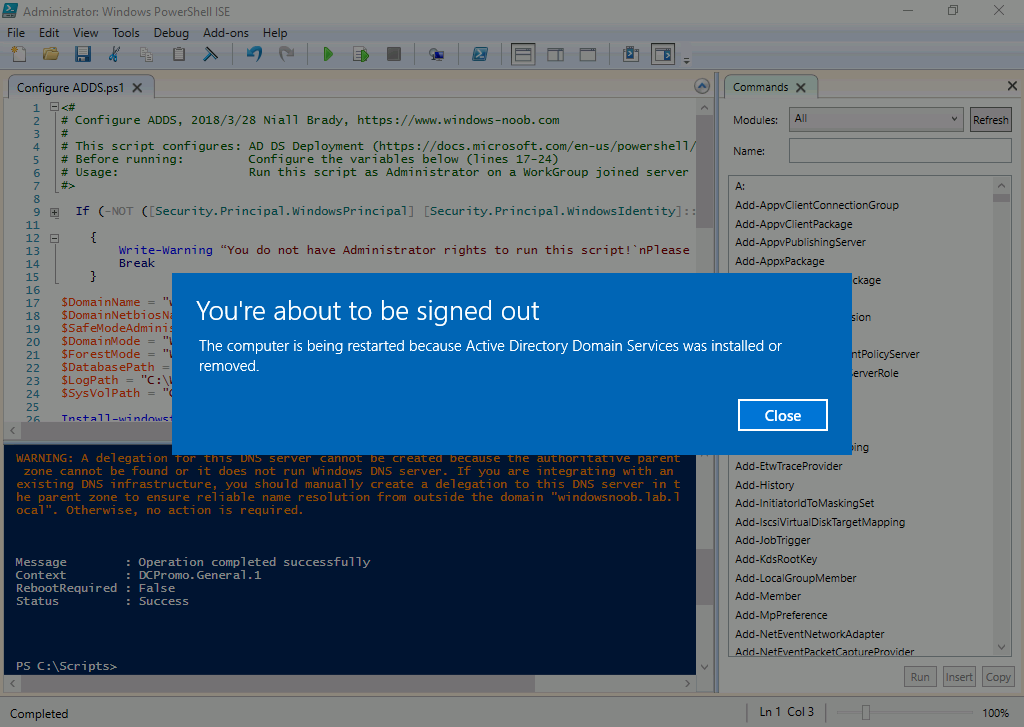This screenshot has width=1024, height=727.
Task: Close the Commands add-on panel
Action: (1012, 86)
